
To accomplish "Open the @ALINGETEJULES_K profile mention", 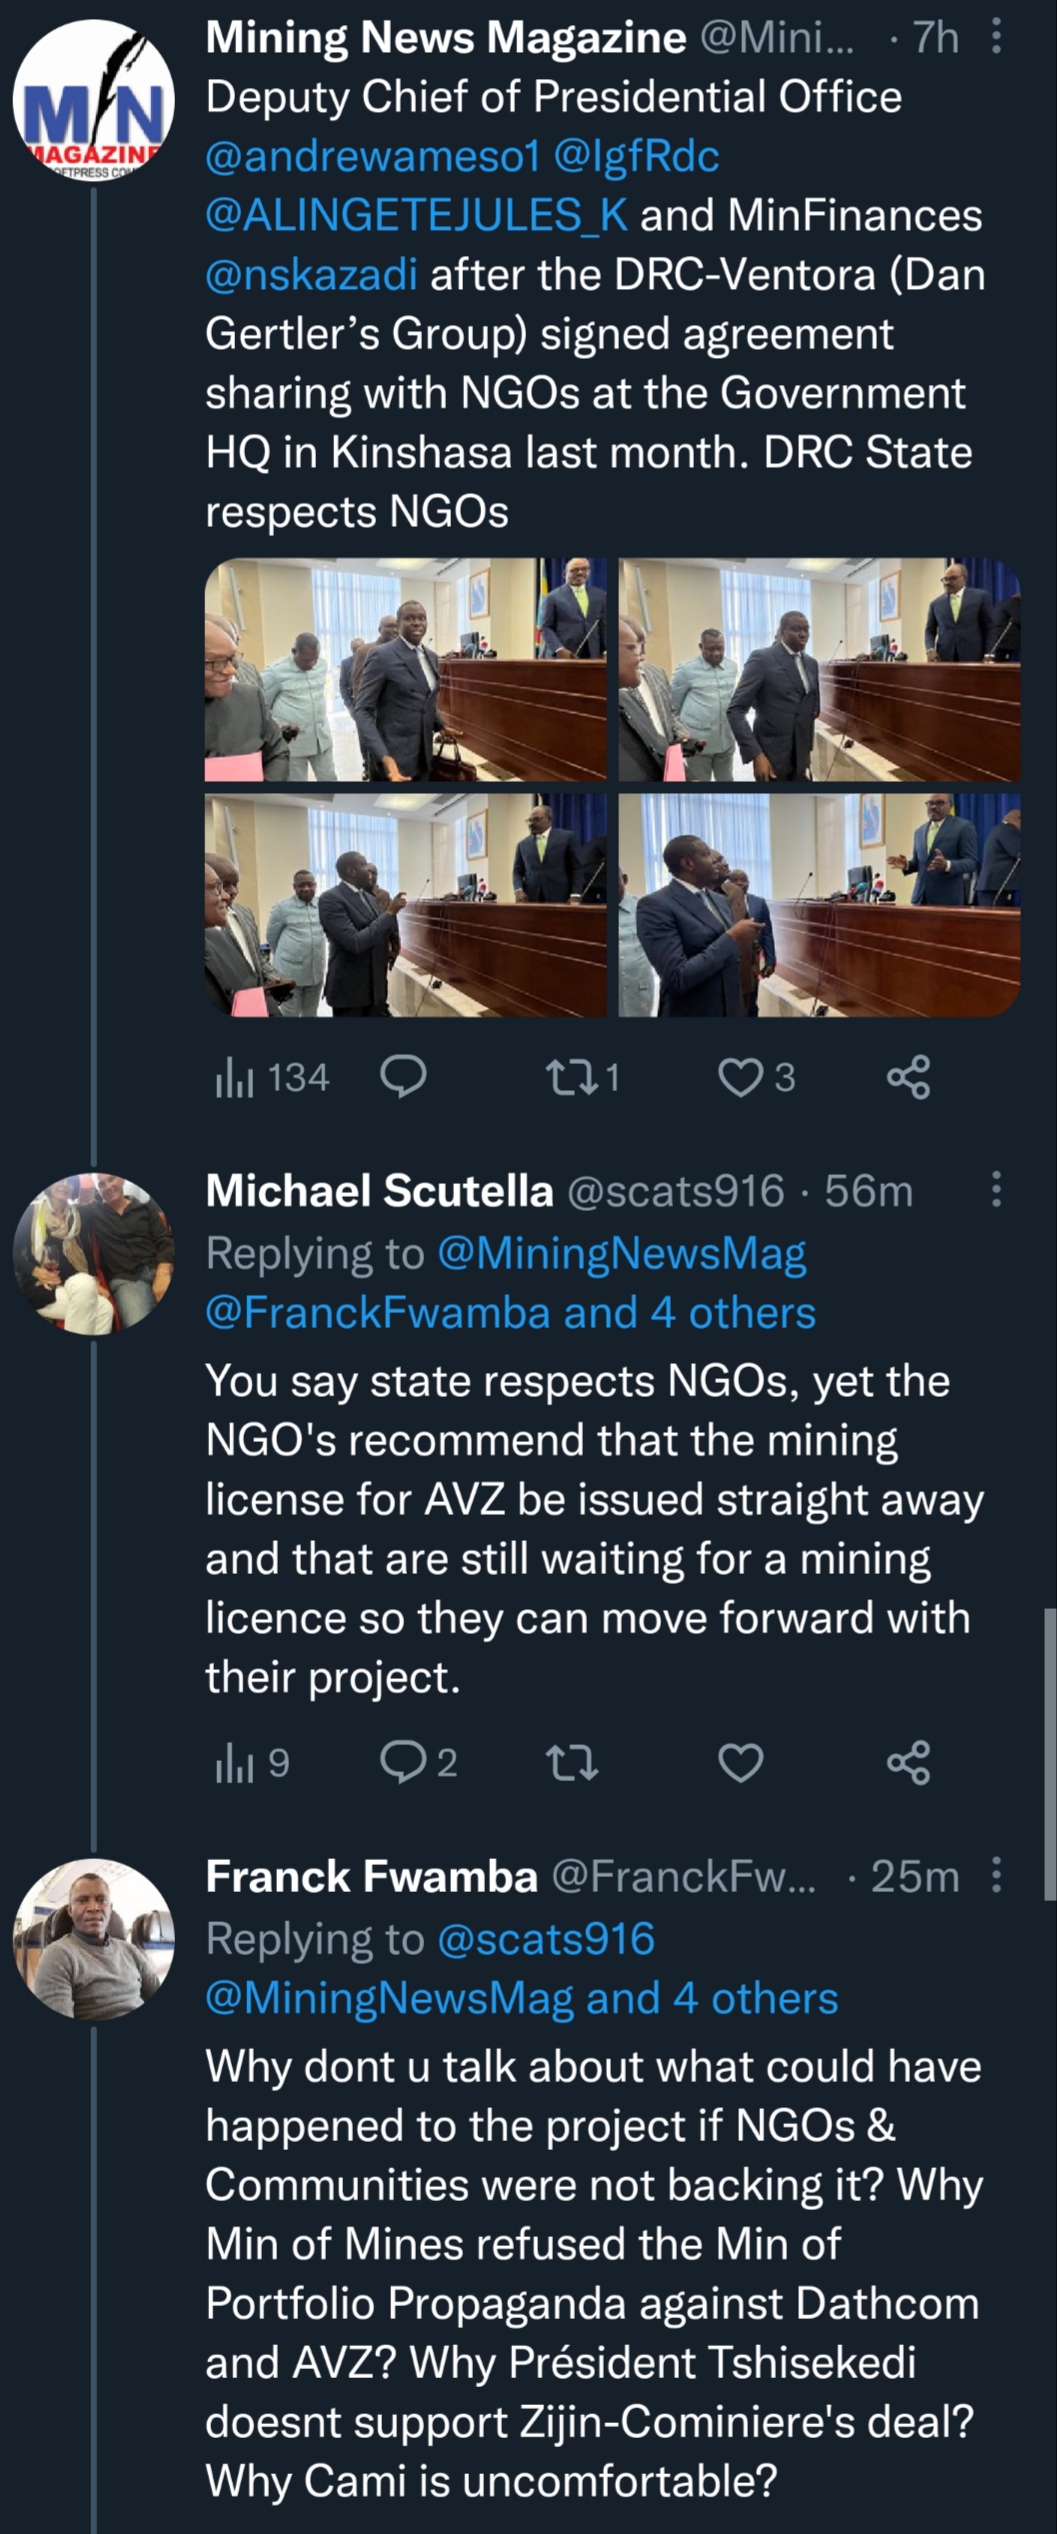I will click(416, 215).
